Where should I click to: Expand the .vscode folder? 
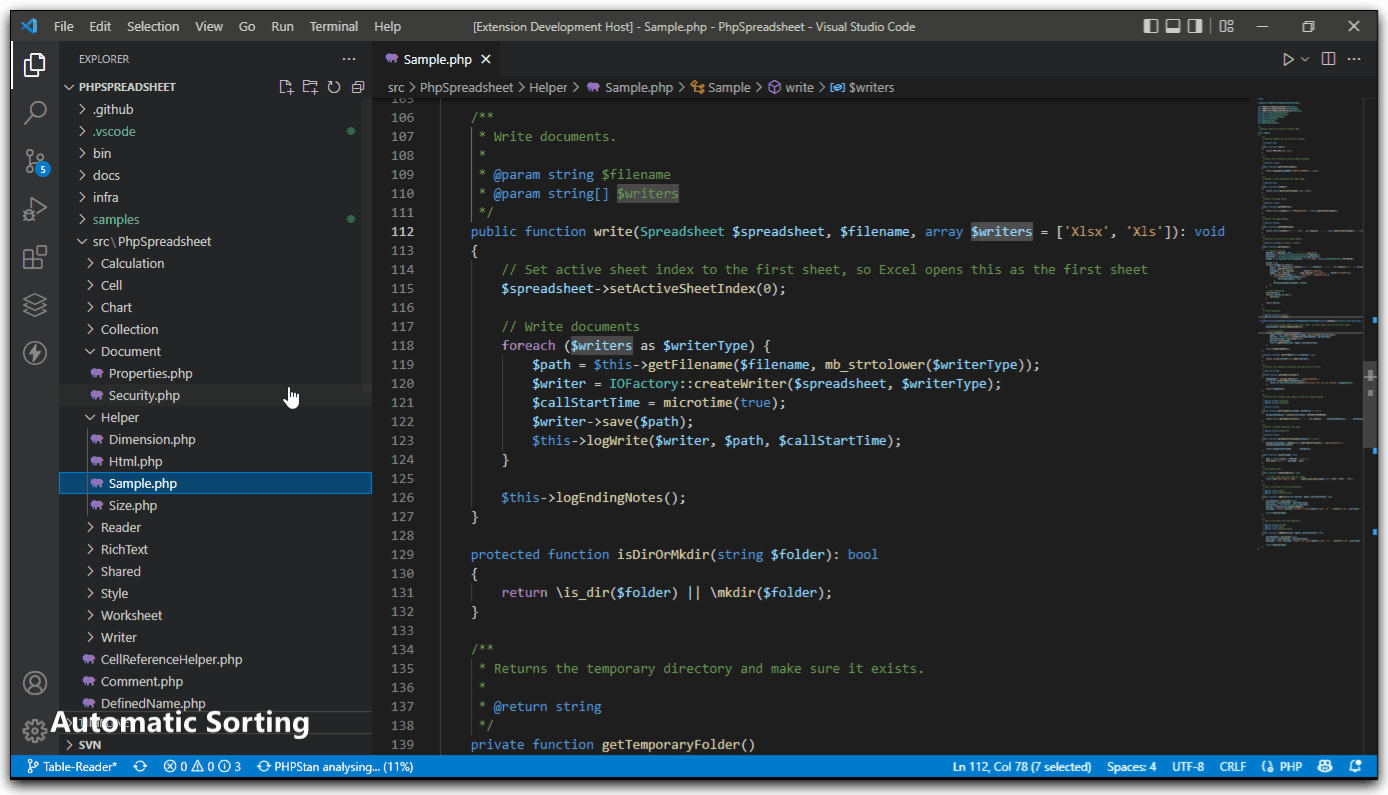215,131
